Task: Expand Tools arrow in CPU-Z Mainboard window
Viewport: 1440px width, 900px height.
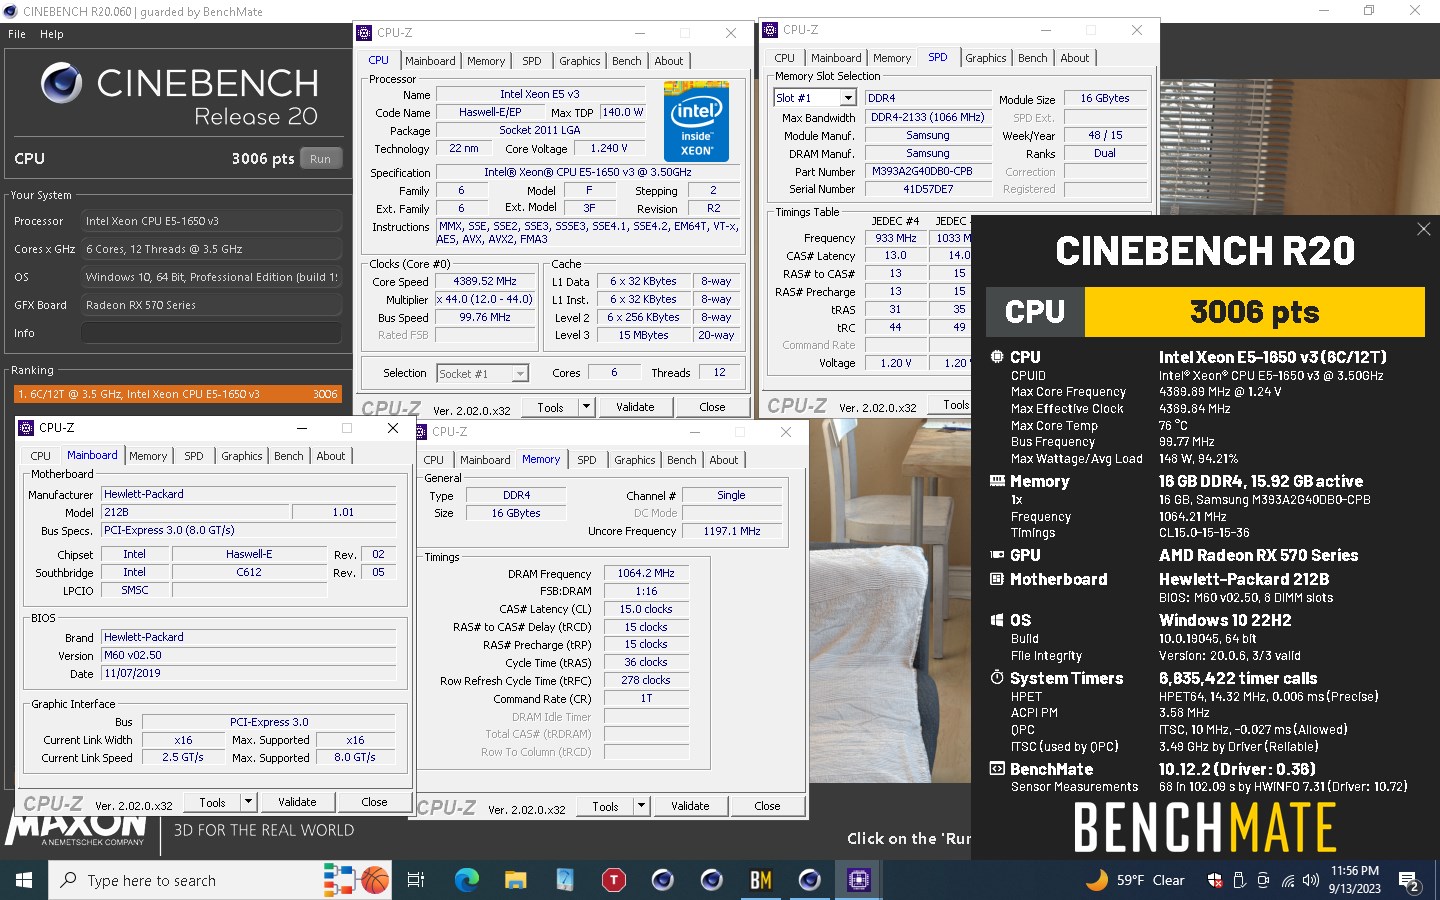Action: pyautogui.click(x=249, y=802)
